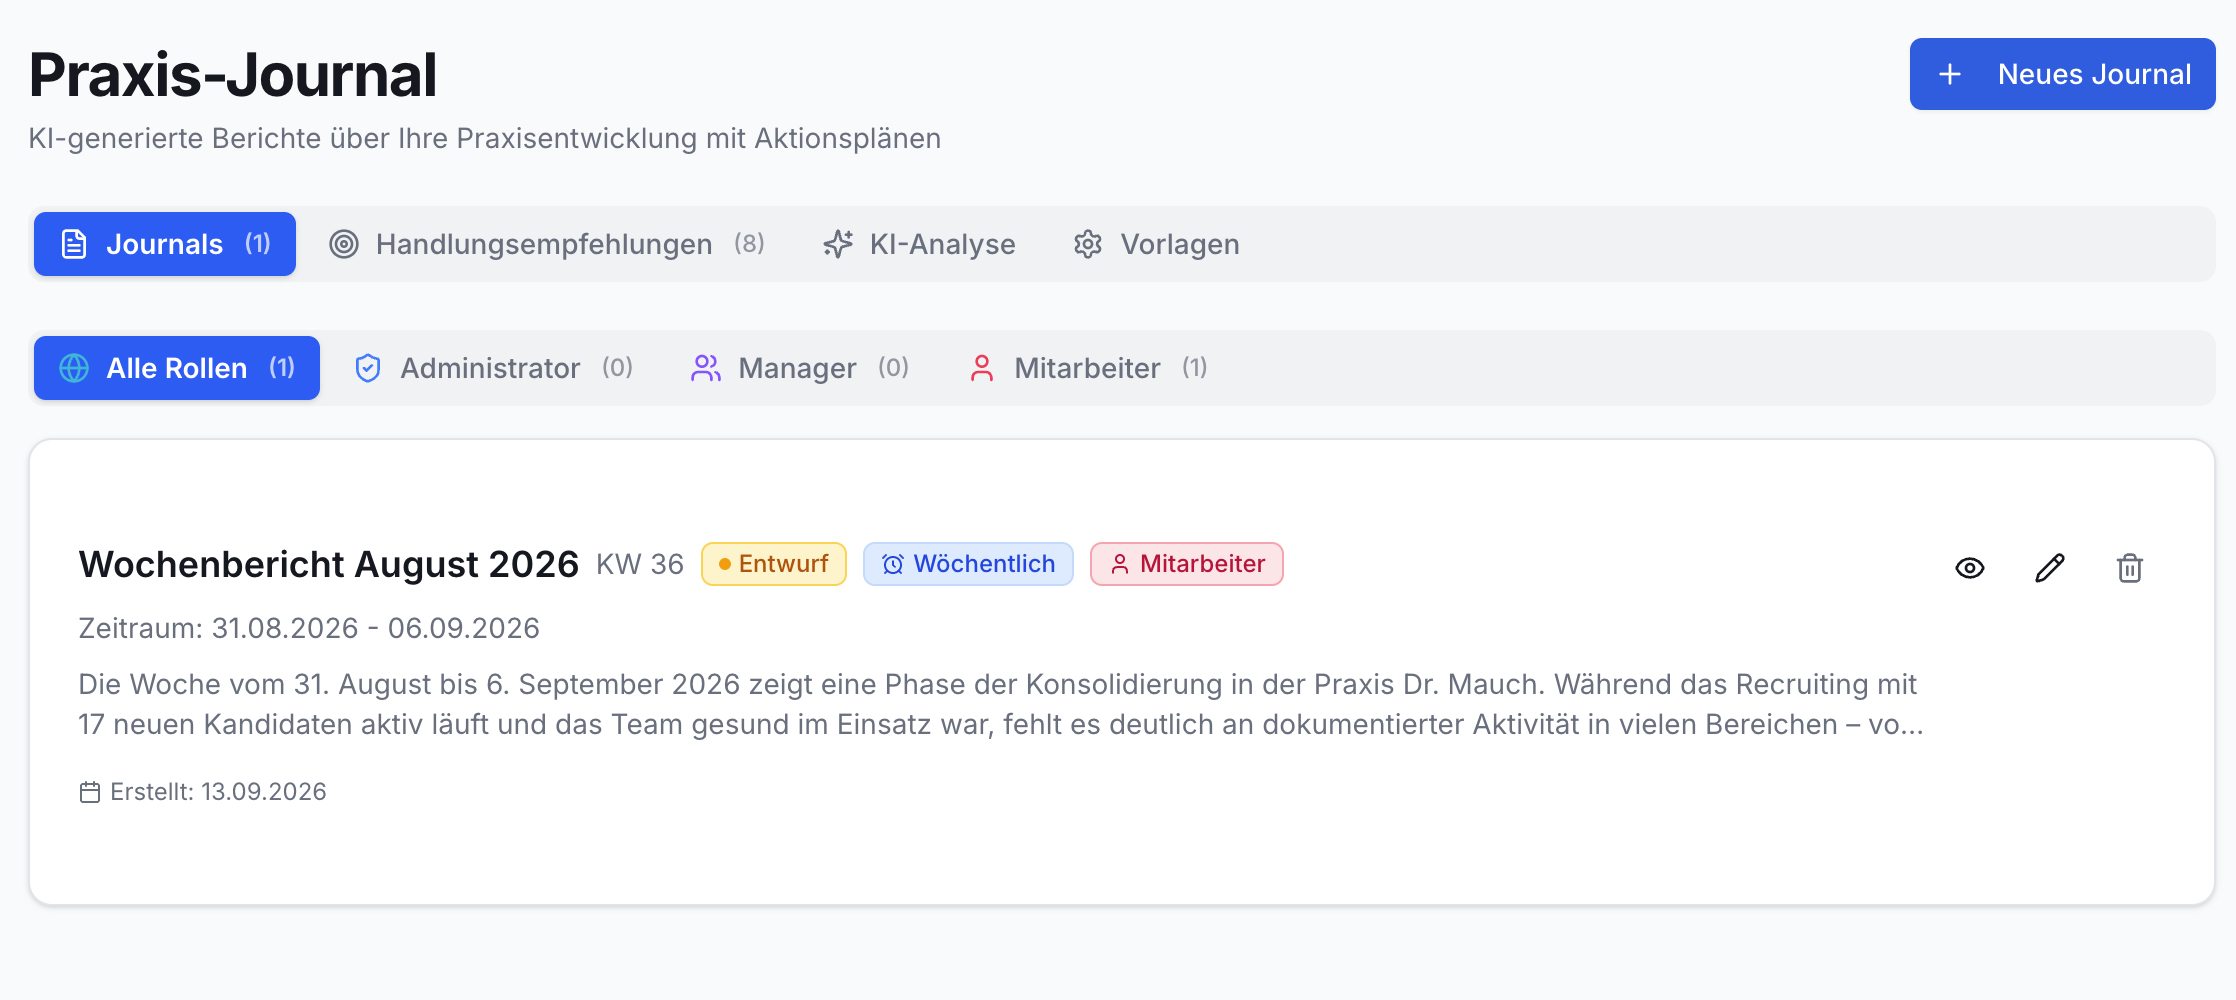Show only Mitarbeiter role journals
Screen dimensions: 2236x1000
point(1087,368)
